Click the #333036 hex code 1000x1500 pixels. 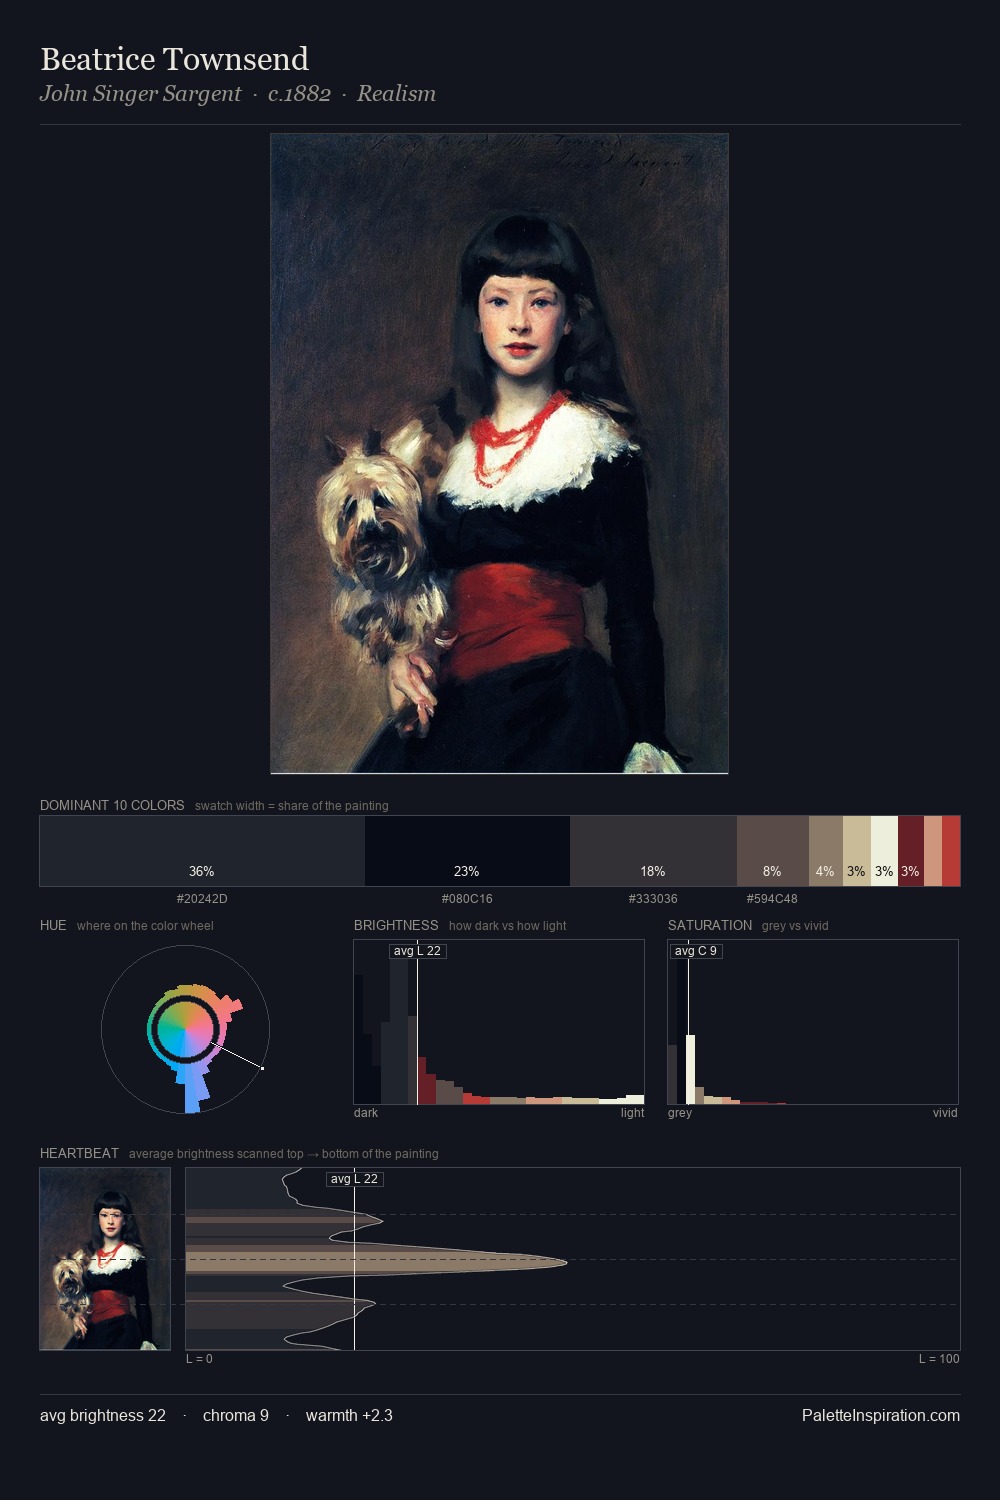(653, 899)
